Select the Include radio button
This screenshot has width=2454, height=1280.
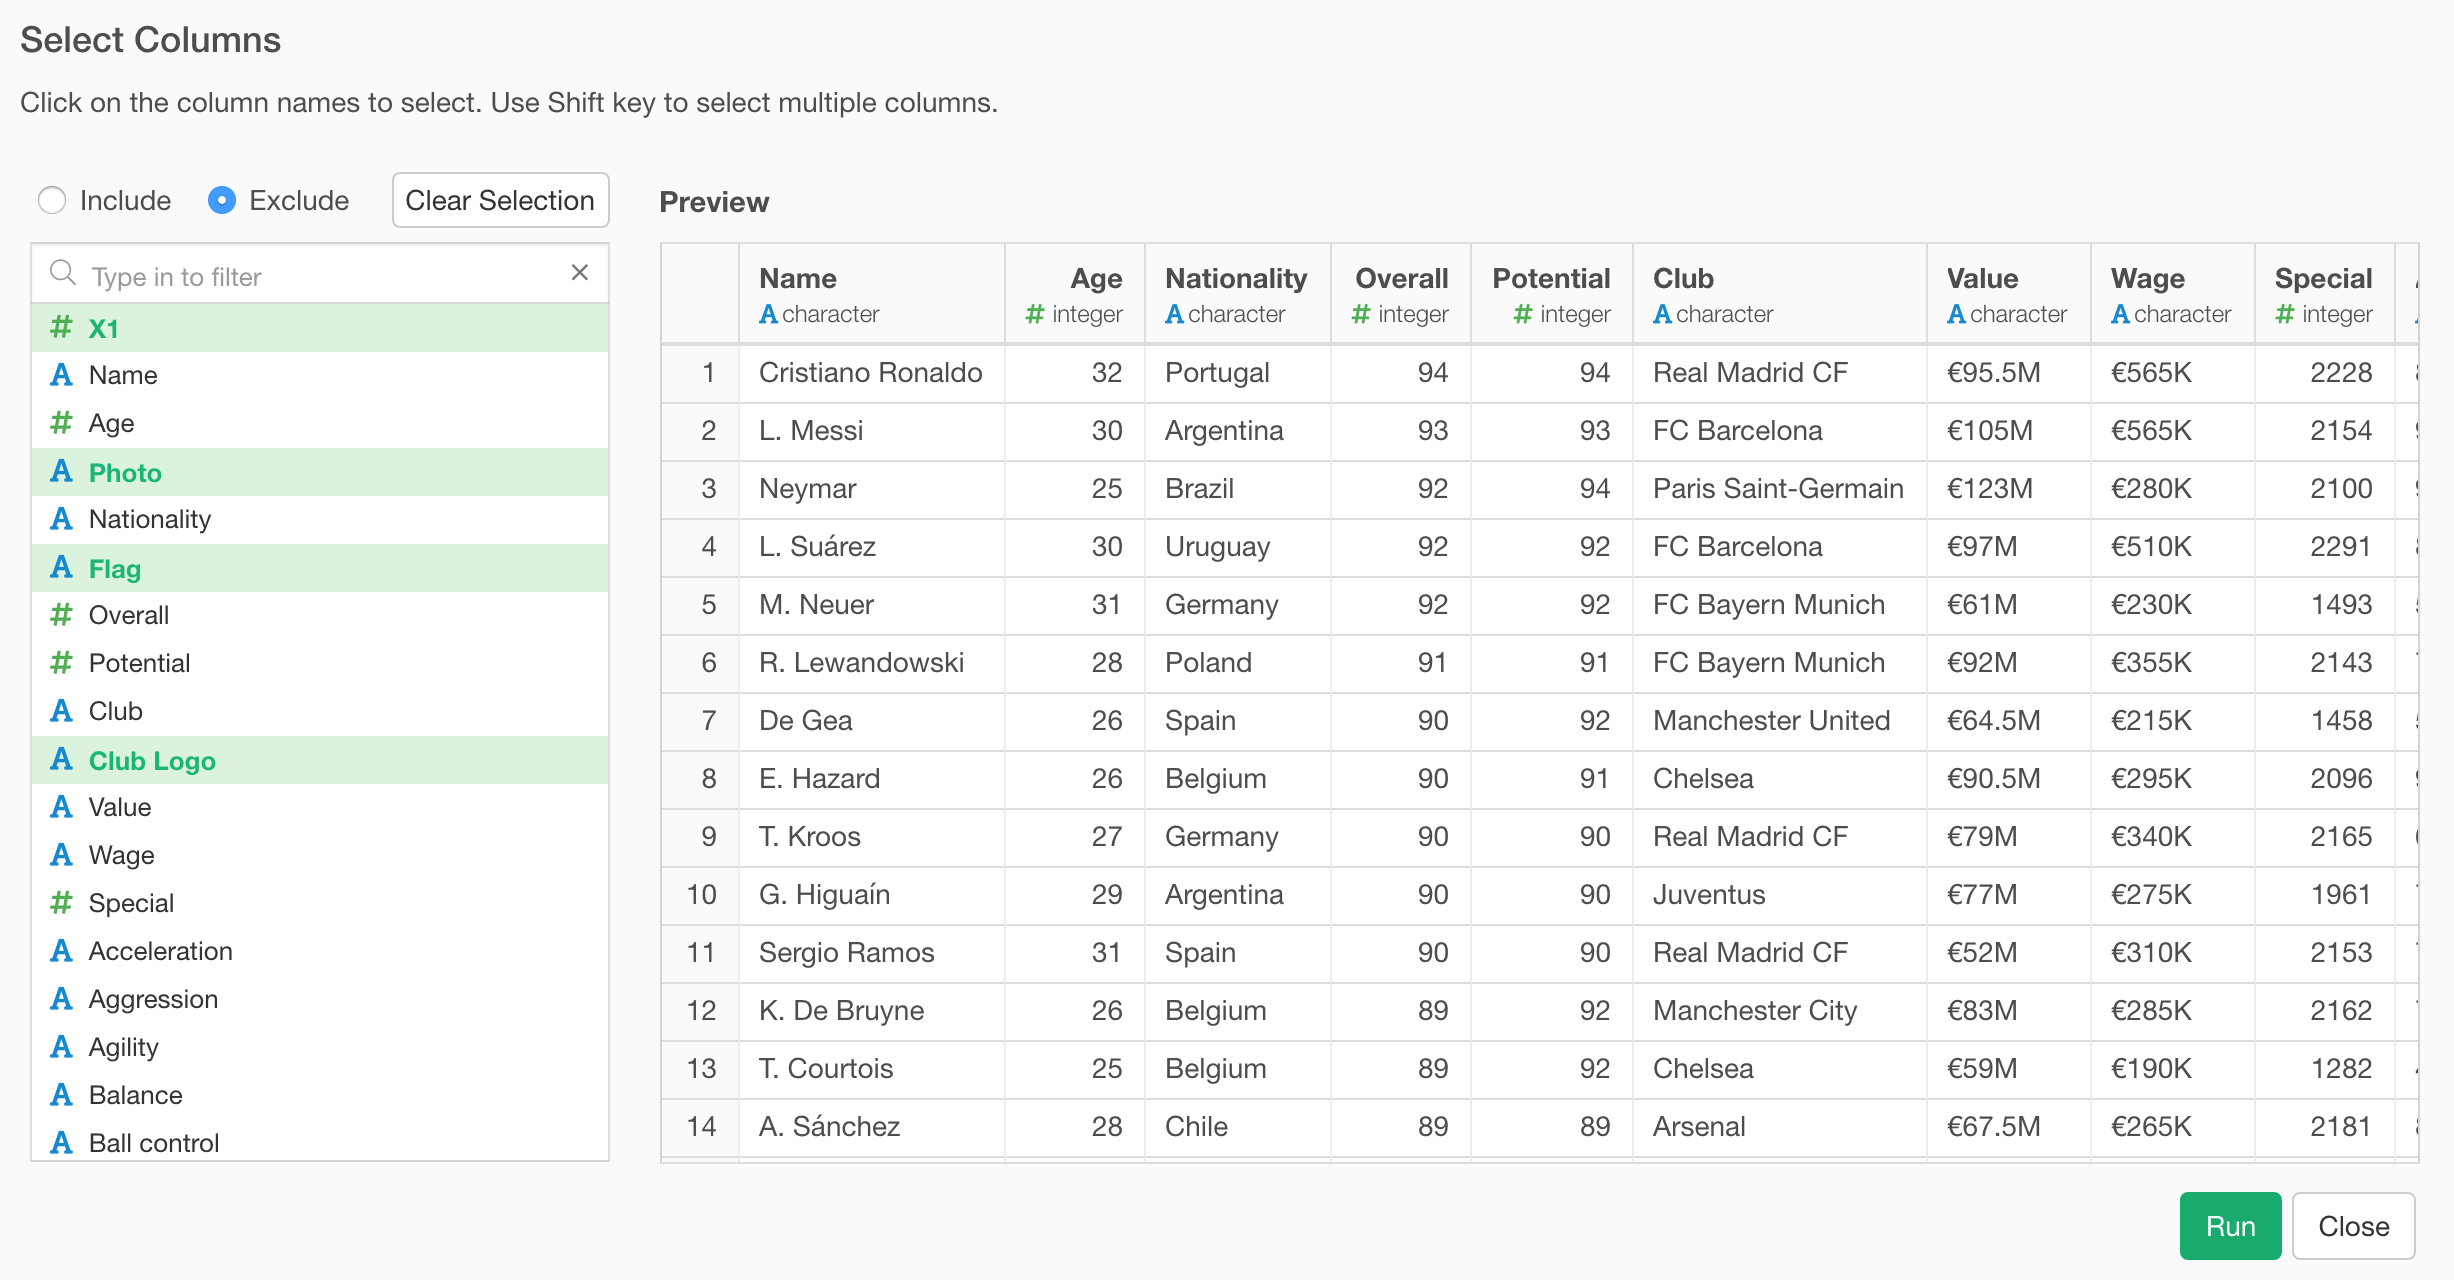[52, 201]
